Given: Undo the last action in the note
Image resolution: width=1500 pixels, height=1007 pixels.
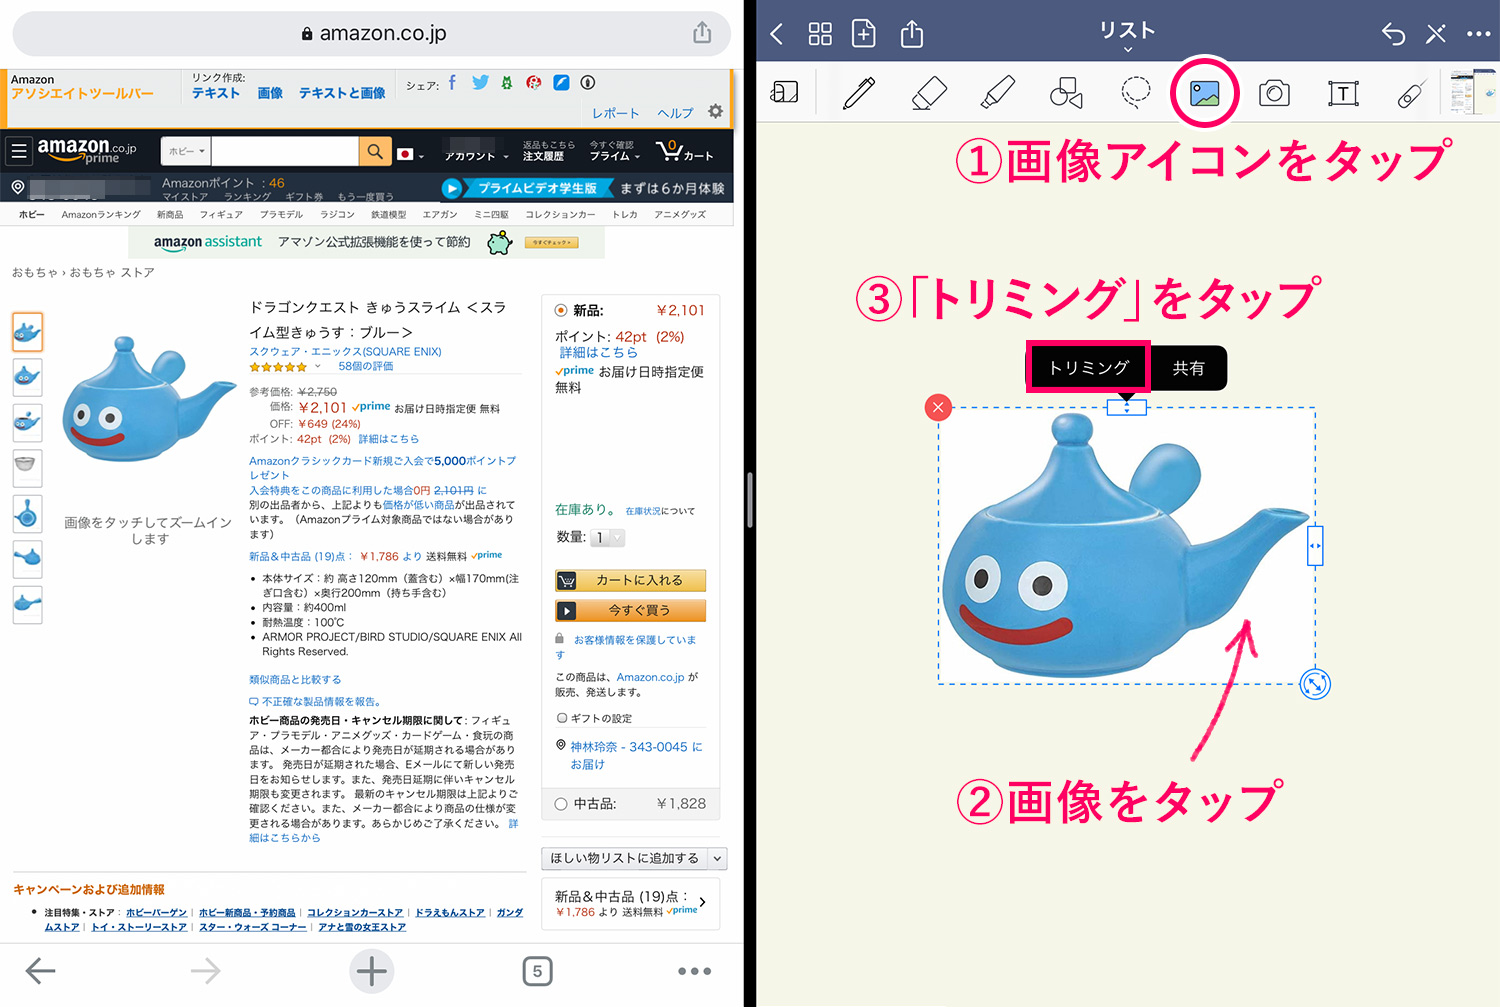Looking at the screenshot, I should pyautogui.click(x=1393, y=34).
